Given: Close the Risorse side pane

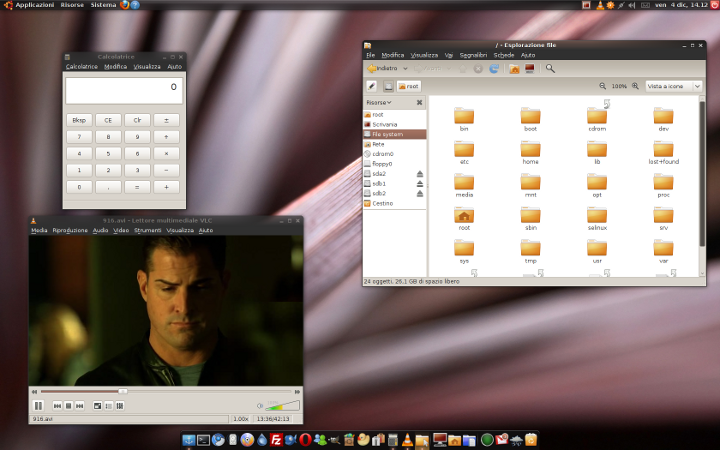Looking at the screenshot, I should point(419,102).
